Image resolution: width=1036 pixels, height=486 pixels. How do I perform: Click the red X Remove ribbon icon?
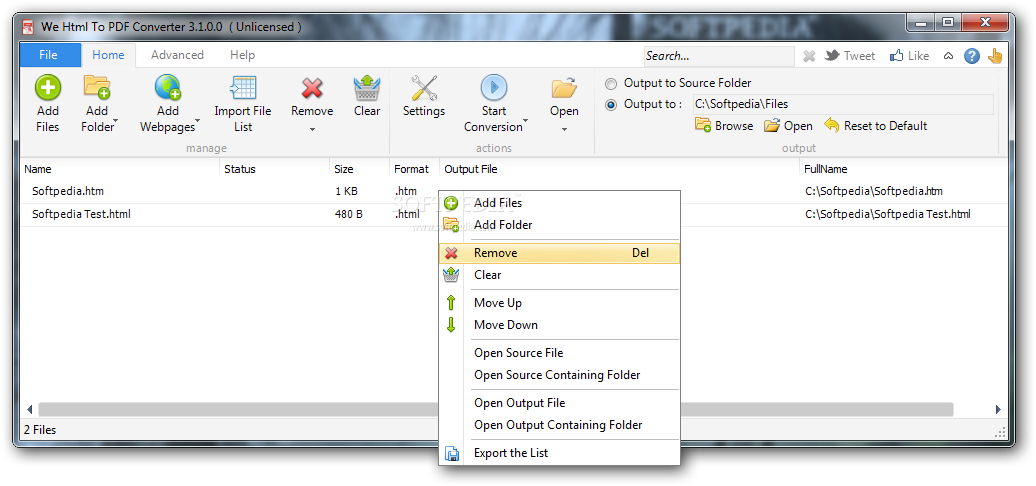[312, 87]
